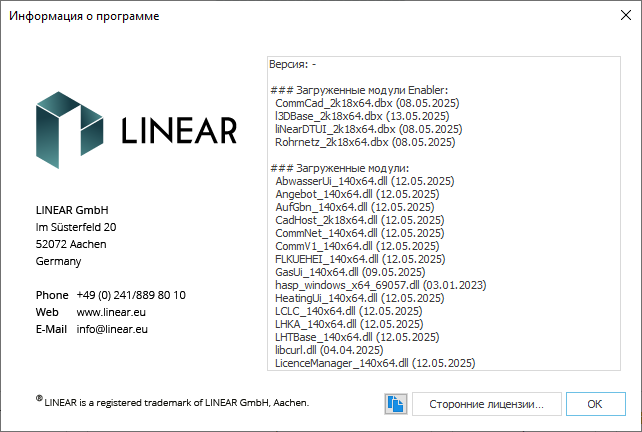Select the AufGbn_140x64.dll line
This screenshot has width=642, height=432.
click(x=355, y=207)
